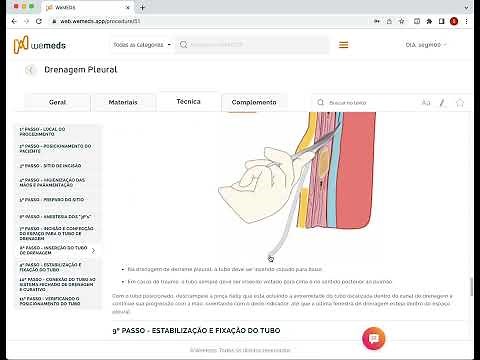Go to 1º Passo - Local do Procedimento
Screen dimensions: 480x360
[57, 132]
